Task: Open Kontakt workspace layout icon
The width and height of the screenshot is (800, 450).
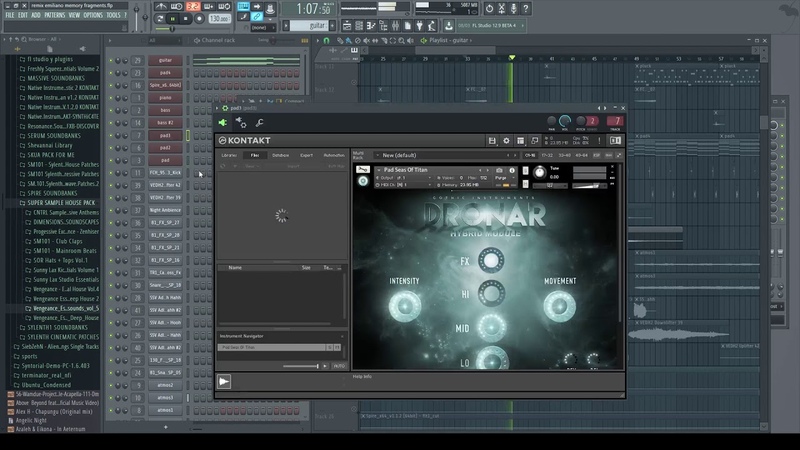Action: [520, 141]
